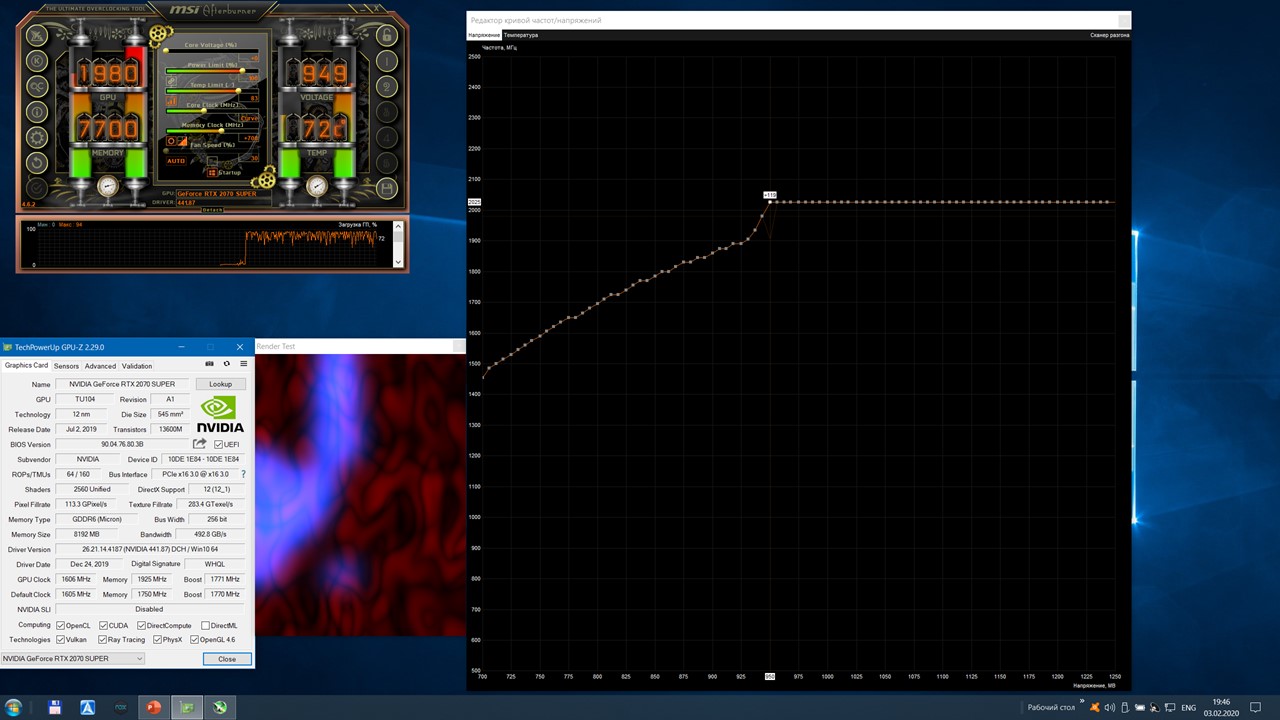Toggle the DirectCompute checkbox
Screen dimensions: 1280x720
[142, 626]
